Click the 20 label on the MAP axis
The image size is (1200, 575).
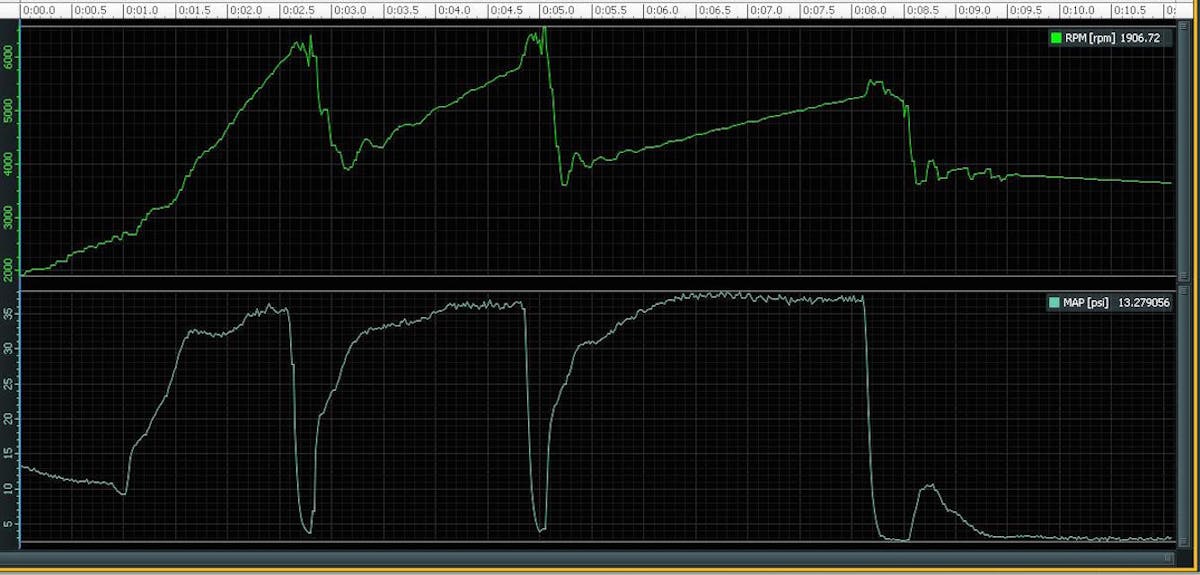(x=10, y=418)
